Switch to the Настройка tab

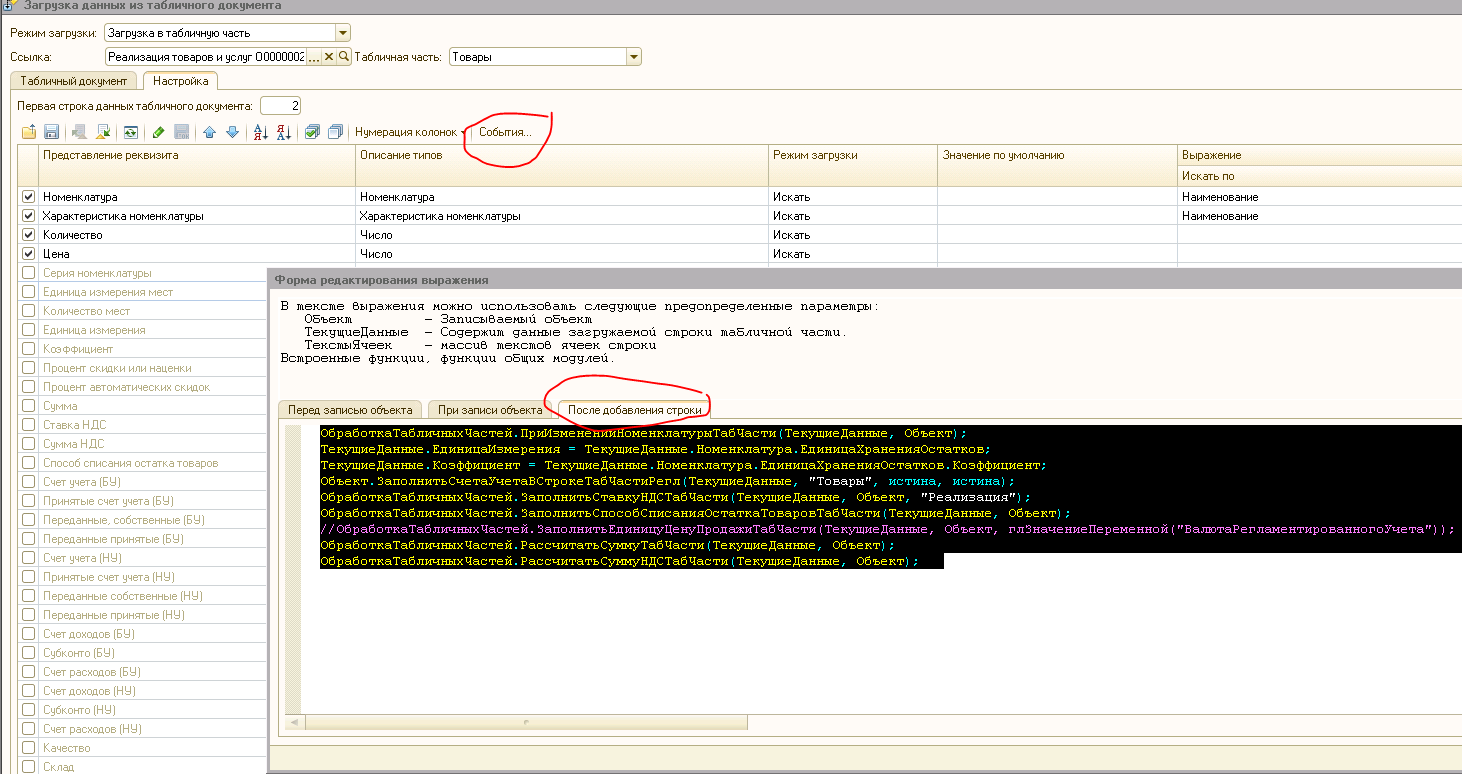(181, 81)
